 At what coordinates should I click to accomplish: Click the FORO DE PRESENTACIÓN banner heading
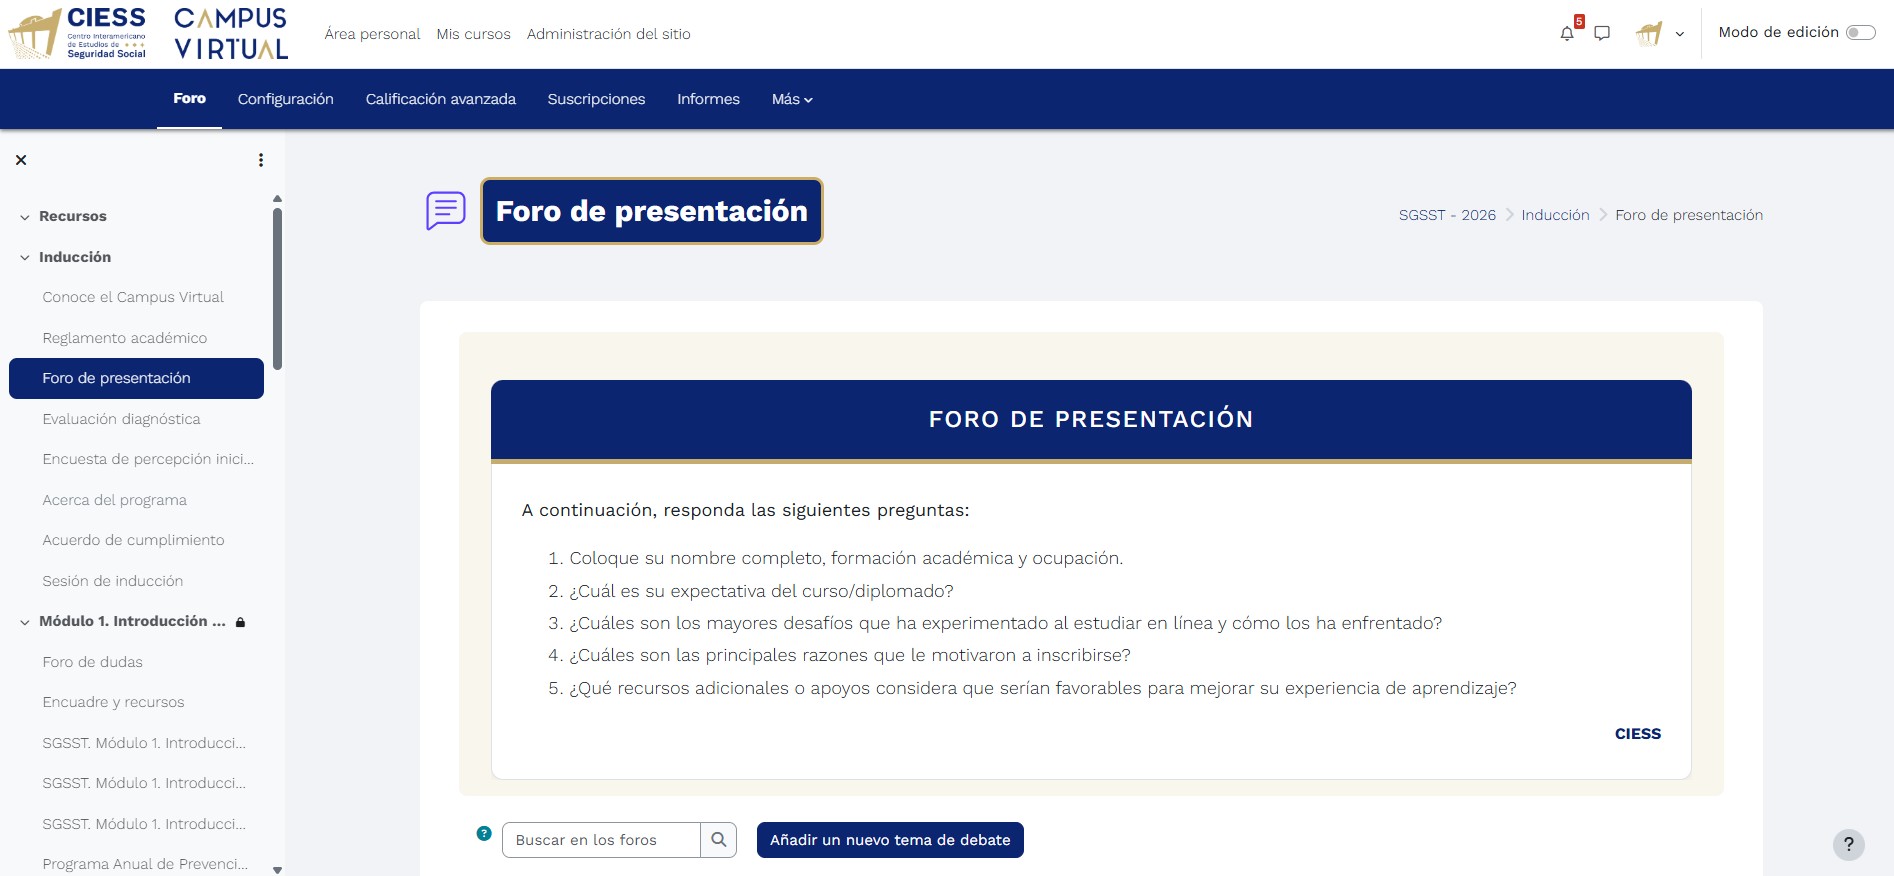click(x=1091, y=419)
